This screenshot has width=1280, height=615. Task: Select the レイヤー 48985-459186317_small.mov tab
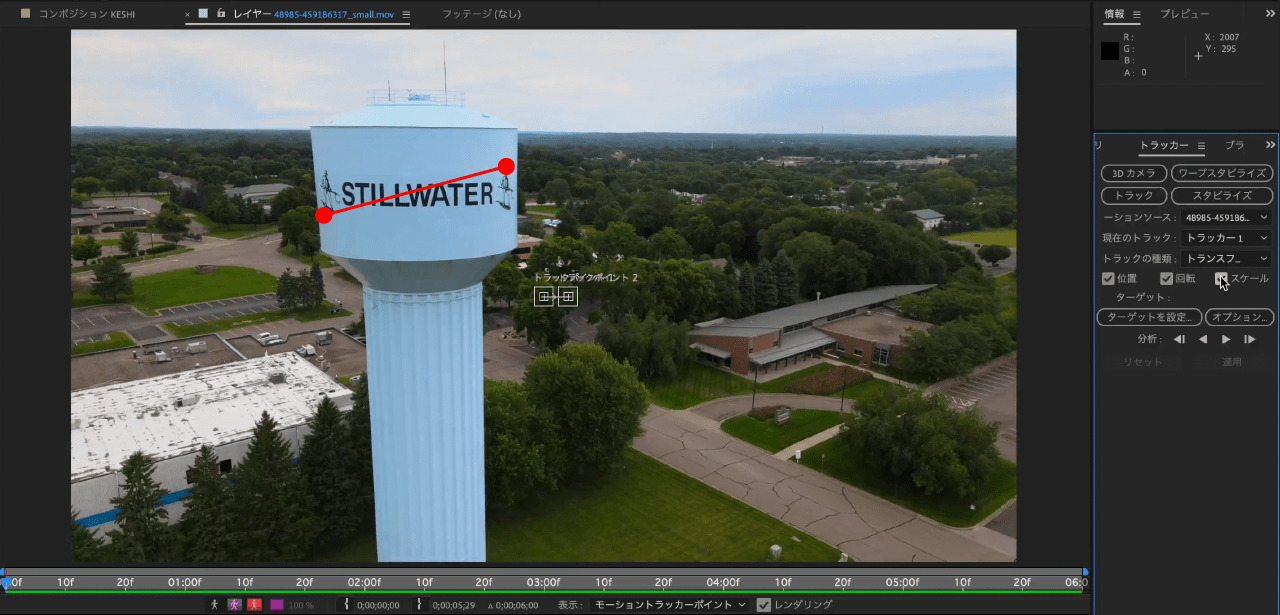(313, 14)
